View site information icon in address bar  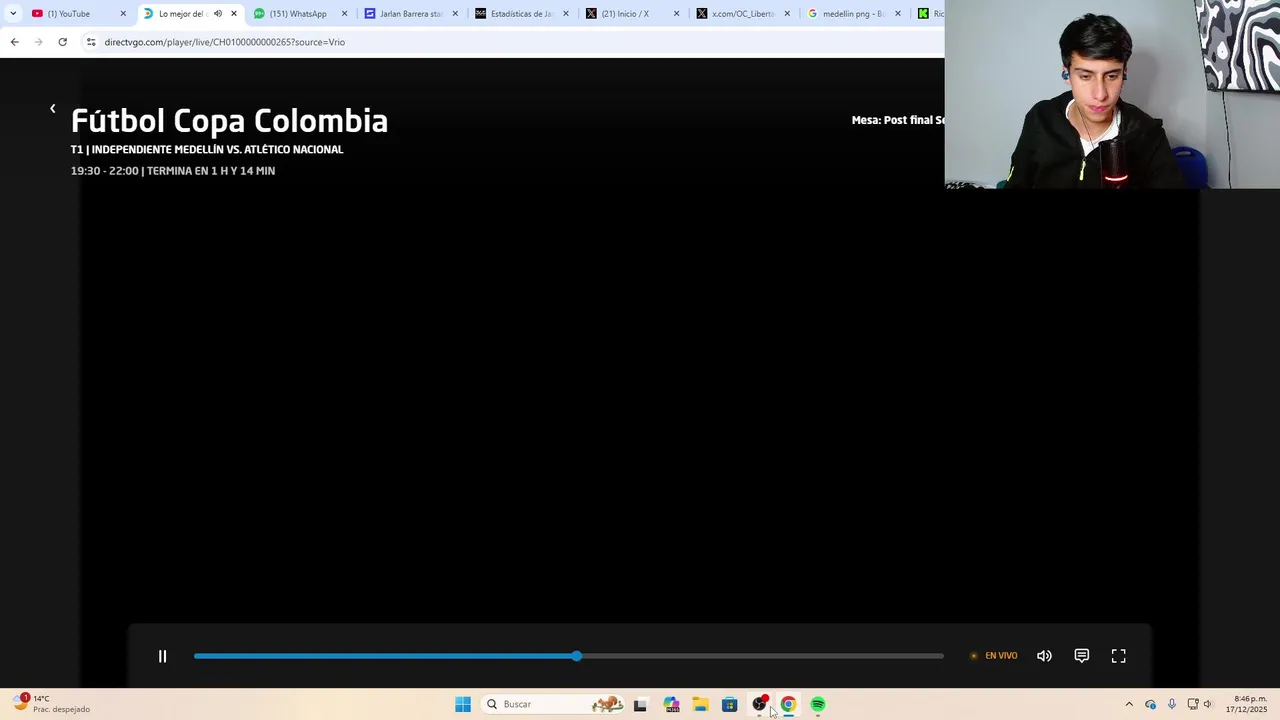pos(91,42)
